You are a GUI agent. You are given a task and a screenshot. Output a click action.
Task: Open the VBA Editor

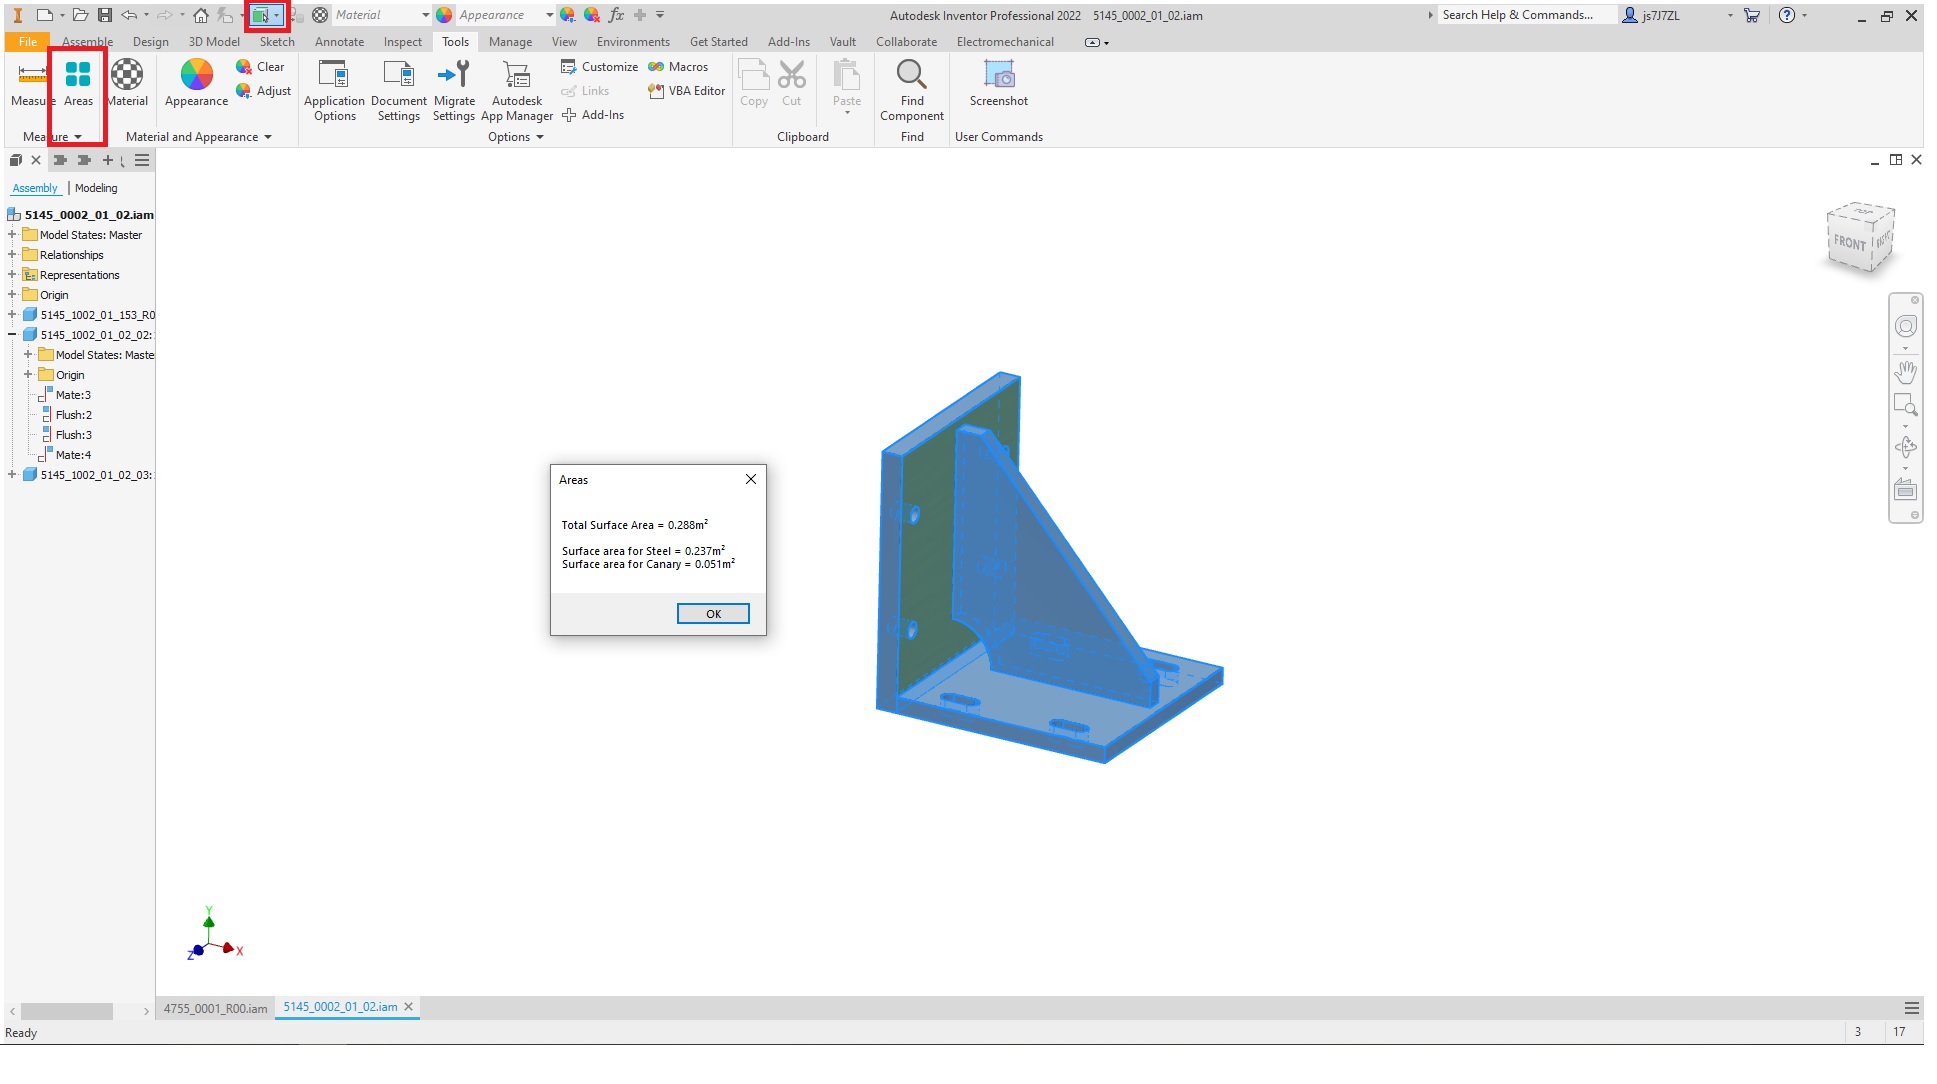coord(687,91)
